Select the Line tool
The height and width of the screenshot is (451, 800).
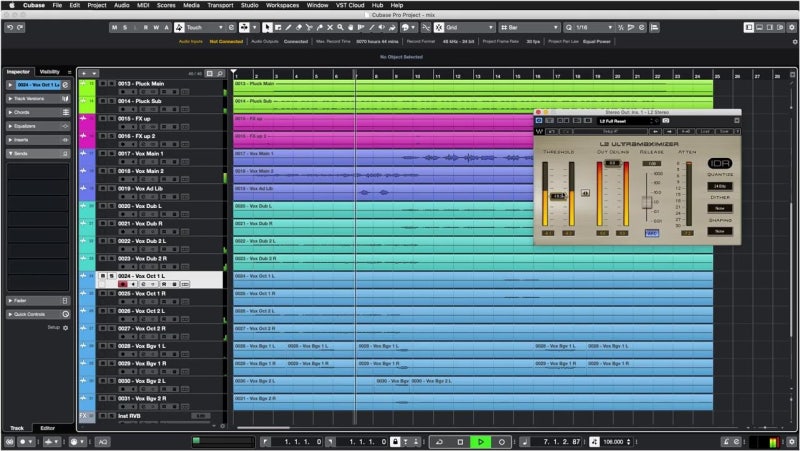371,28
